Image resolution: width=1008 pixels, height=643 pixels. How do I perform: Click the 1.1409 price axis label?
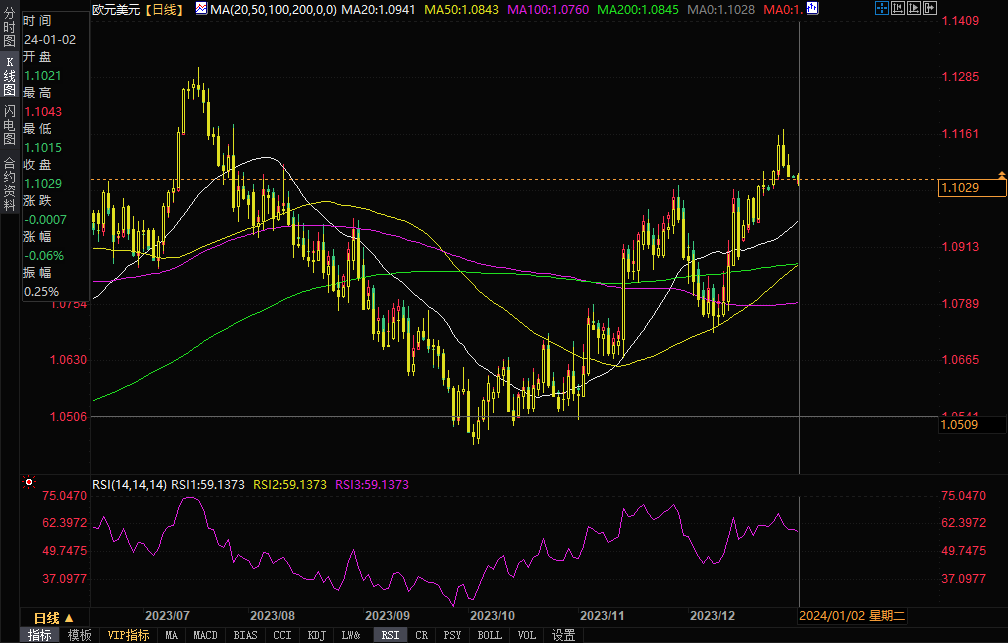[x=960, y=21]
